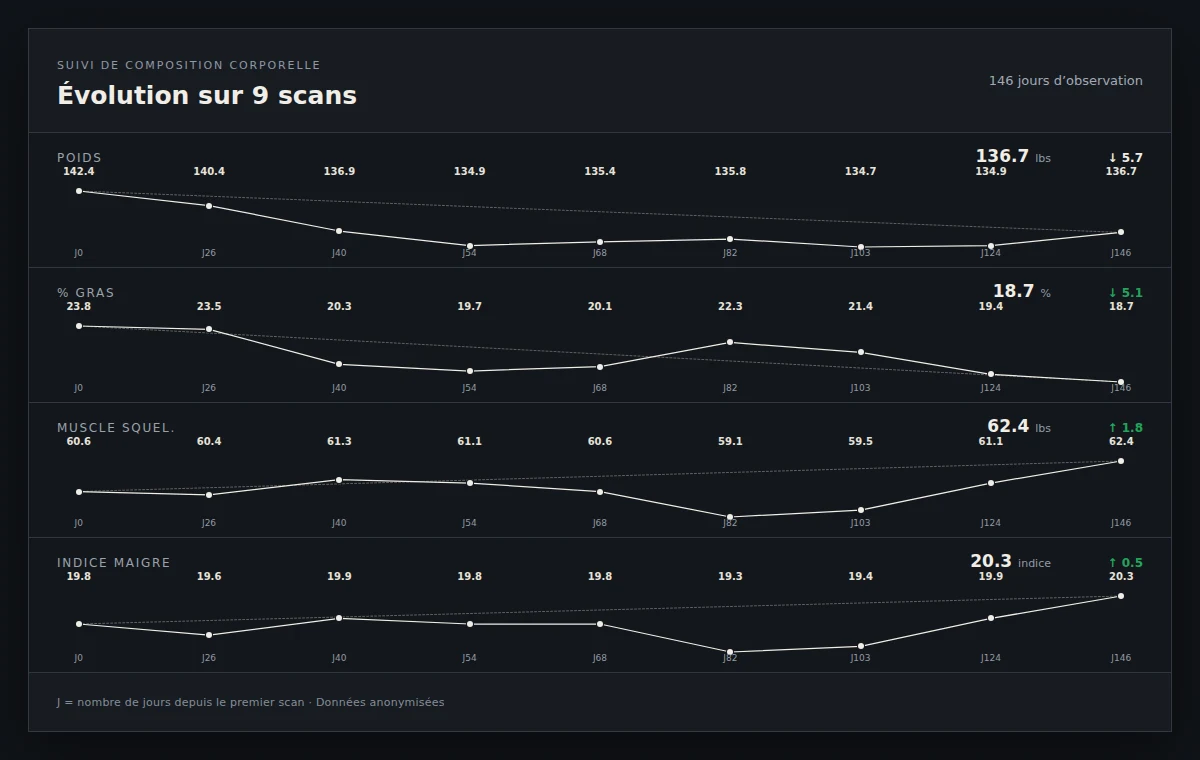Click the green ↑ 0.5 index change indicator

click(x=1125, y=563)
